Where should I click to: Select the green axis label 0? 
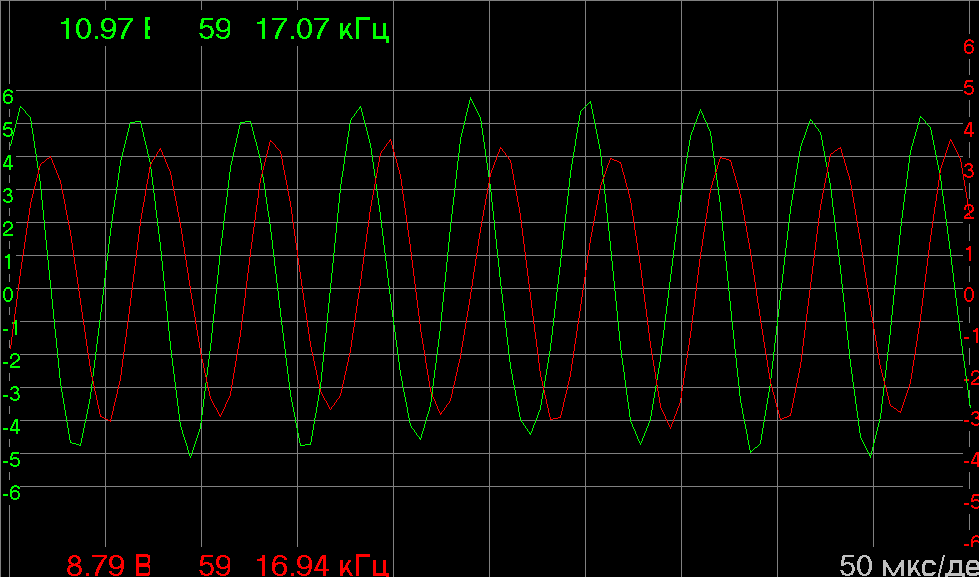pos(8,294)
